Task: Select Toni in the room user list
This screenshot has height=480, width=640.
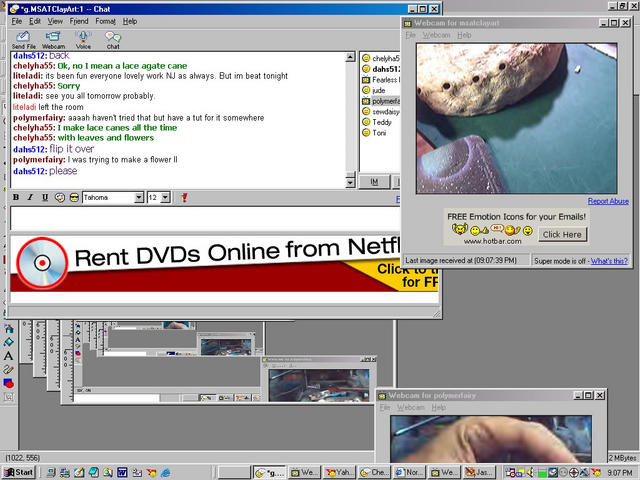Action: tap(374, 133)
